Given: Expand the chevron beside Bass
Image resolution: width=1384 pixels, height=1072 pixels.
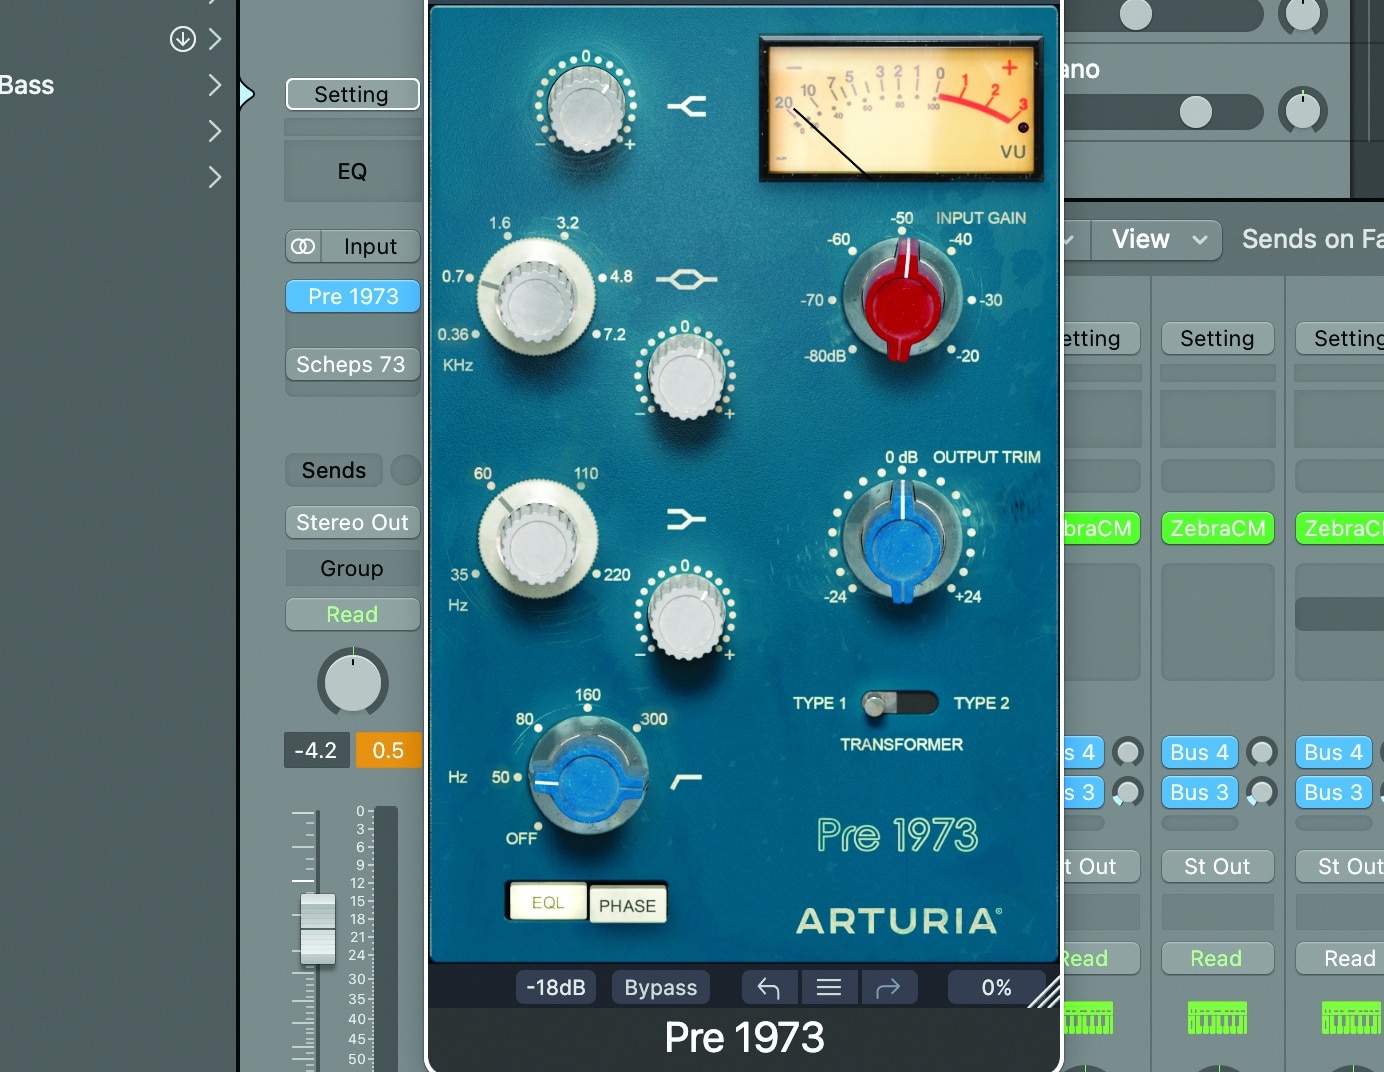Looking at the screenshot, I should (214, 85).
